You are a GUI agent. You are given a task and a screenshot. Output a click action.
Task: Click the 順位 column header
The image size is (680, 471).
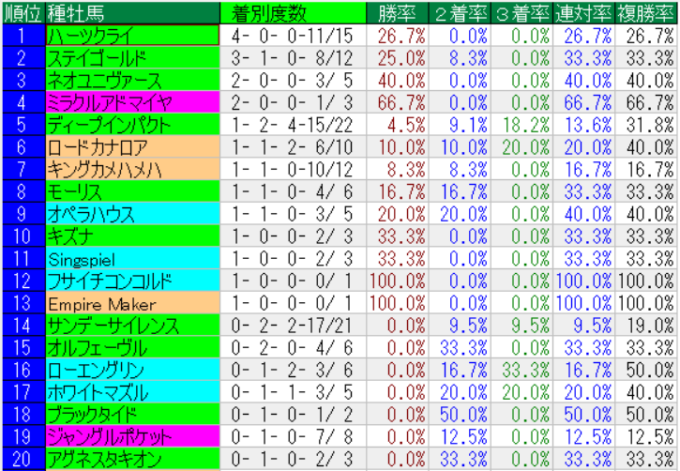[x=22, y=12]
